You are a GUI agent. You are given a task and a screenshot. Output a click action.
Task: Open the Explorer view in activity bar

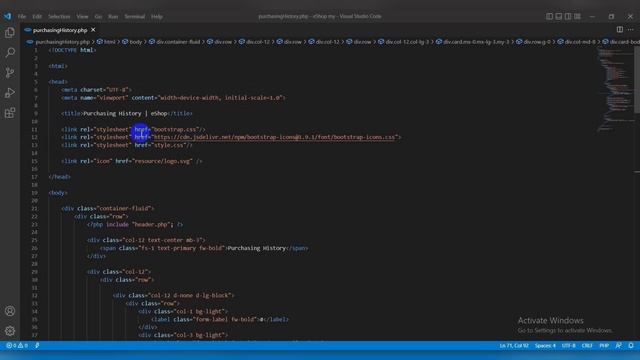(x=10, y=32)
